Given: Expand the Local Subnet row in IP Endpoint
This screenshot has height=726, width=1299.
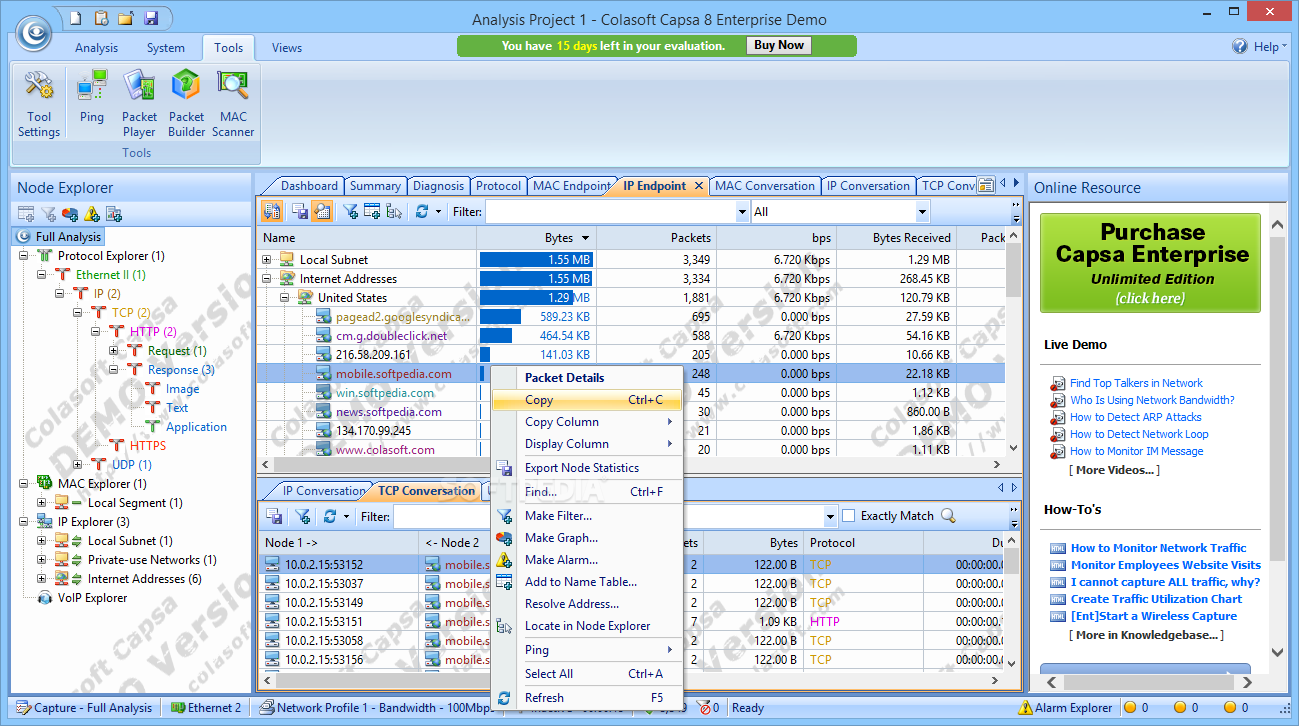Looking at the screenshot, I should tap(267, 260).
